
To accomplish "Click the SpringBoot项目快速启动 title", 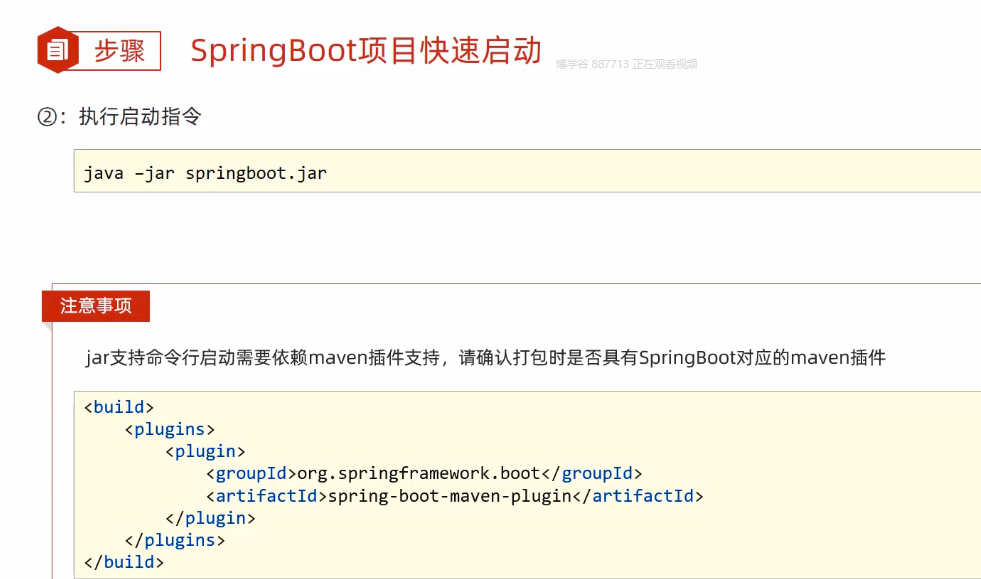I will 366,51.
